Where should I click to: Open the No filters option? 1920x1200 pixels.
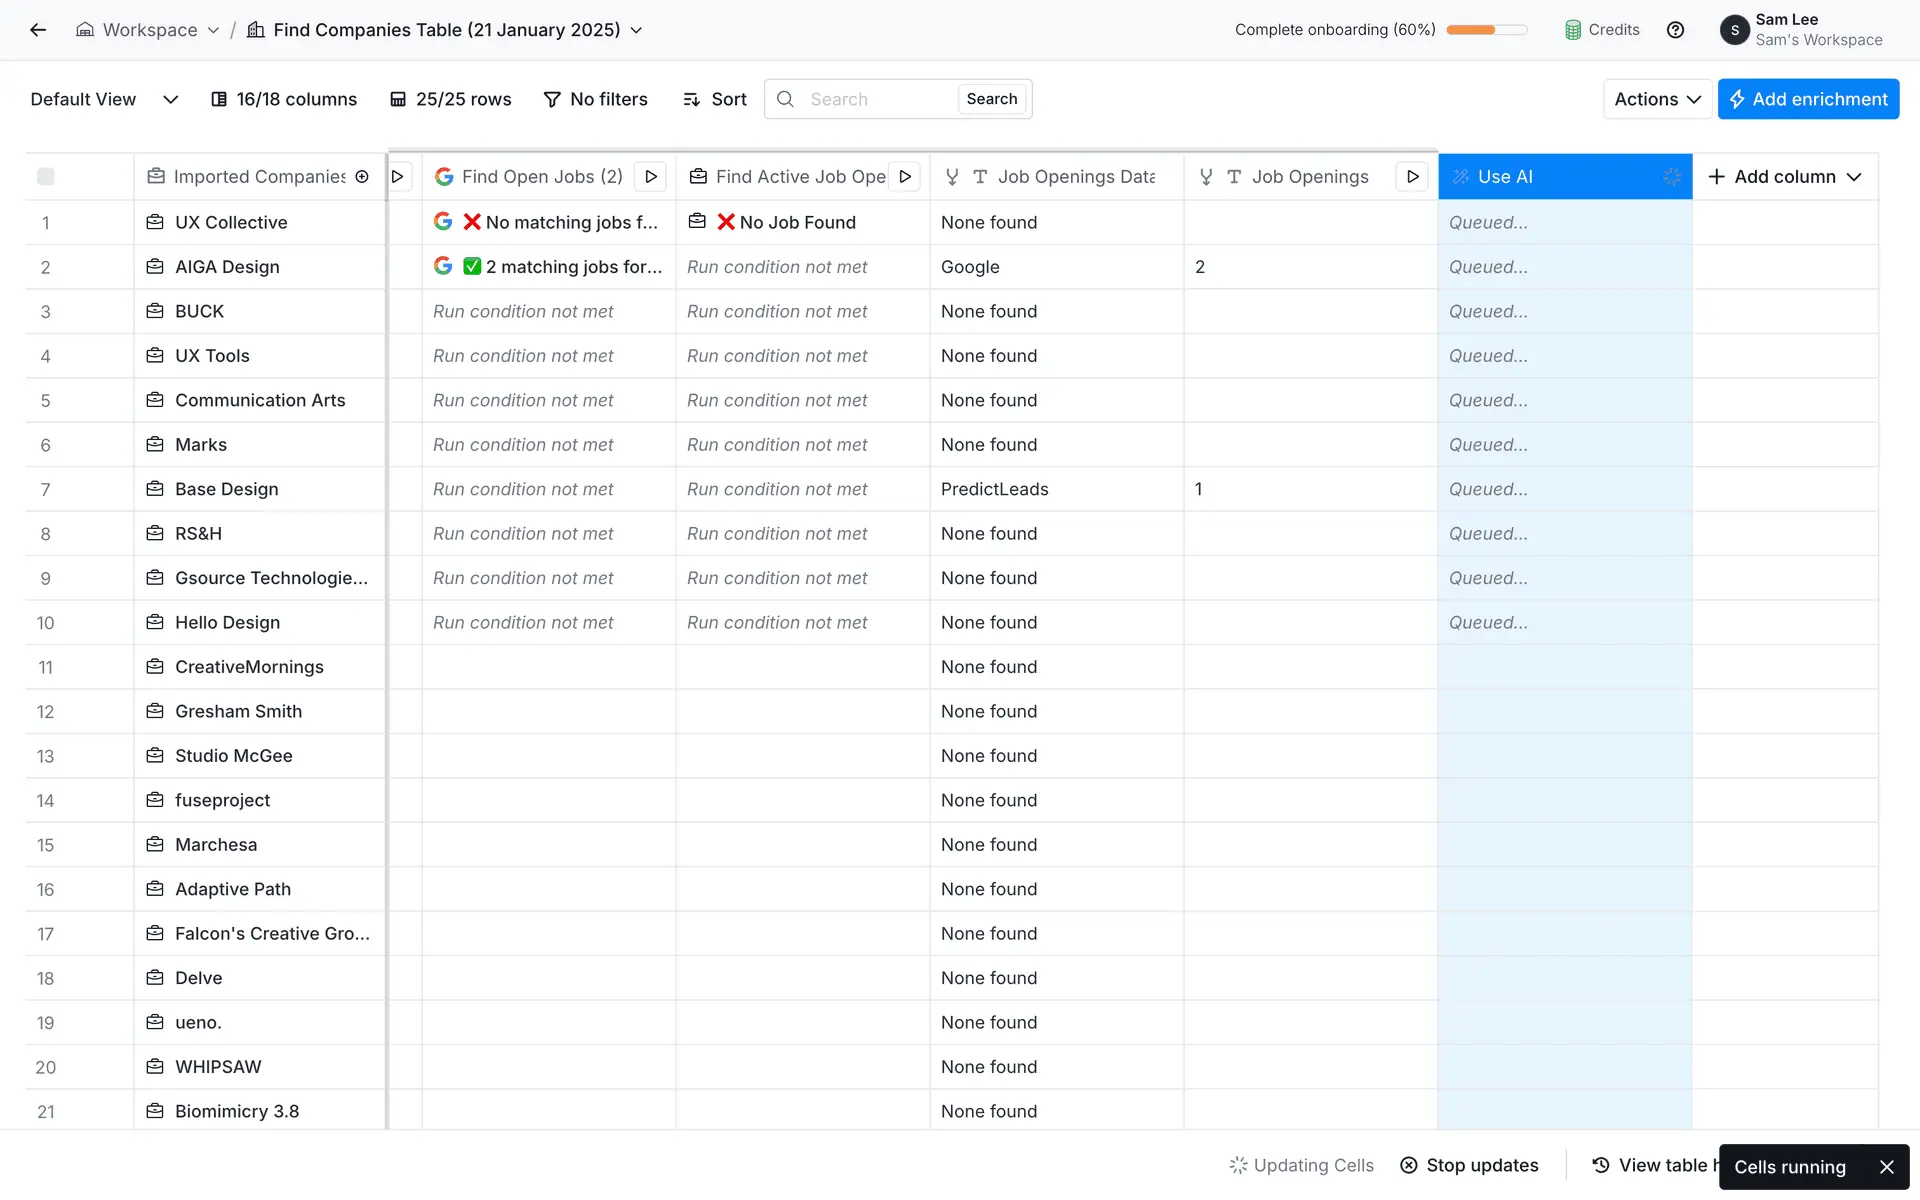596,99
